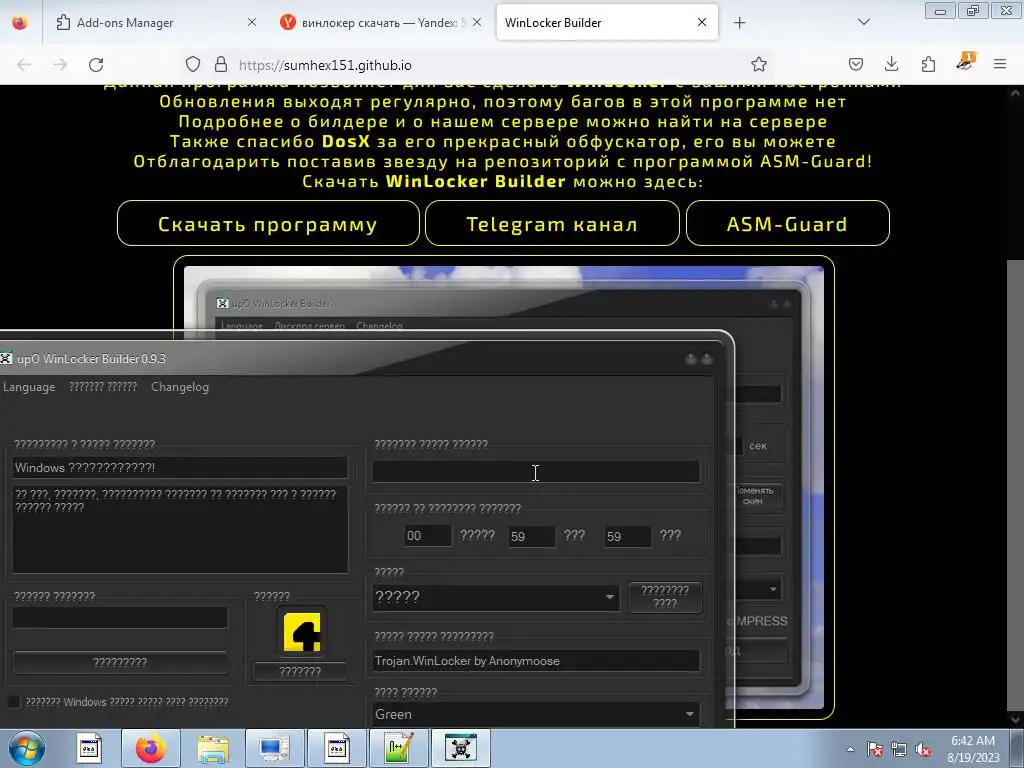Open the first document icon in taskbar
1024x768 pixels.
(x=89, y=748)
